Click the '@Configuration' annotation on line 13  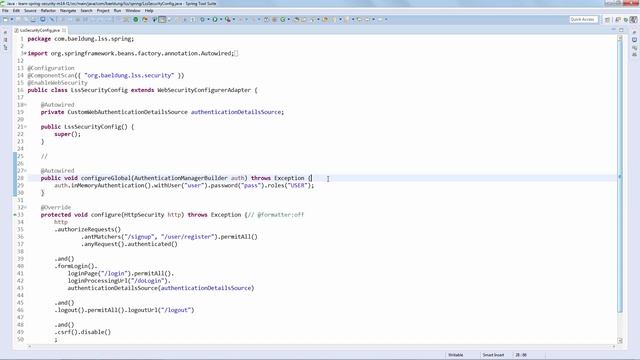tap(51, 68)
